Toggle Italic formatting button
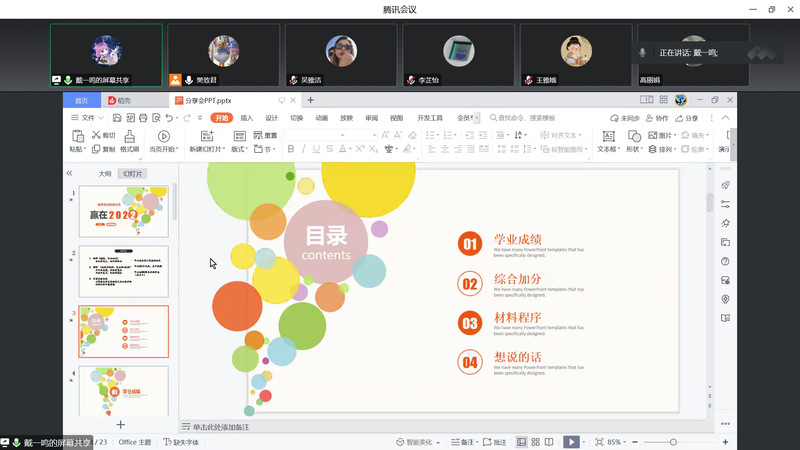This screenshot has width=800, height=450. click(304, 149)
